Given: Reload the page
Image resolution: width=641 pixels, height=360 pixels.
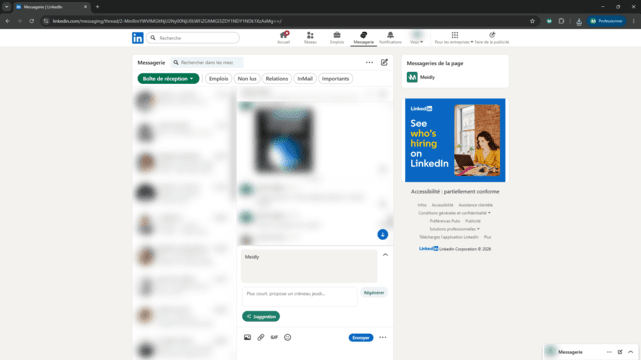Looking at the screenshot, I should pos(31,21).
